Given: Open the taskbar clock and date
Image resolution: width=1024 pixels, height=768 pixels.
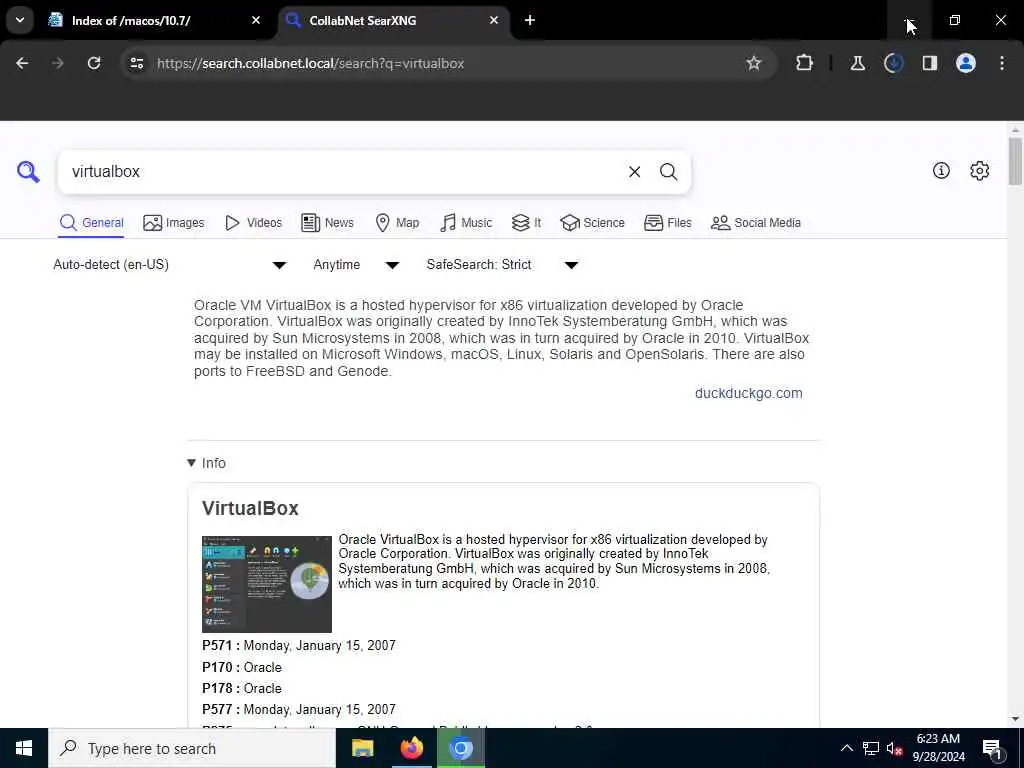Looking at the screenshot, I should point(938,748).
